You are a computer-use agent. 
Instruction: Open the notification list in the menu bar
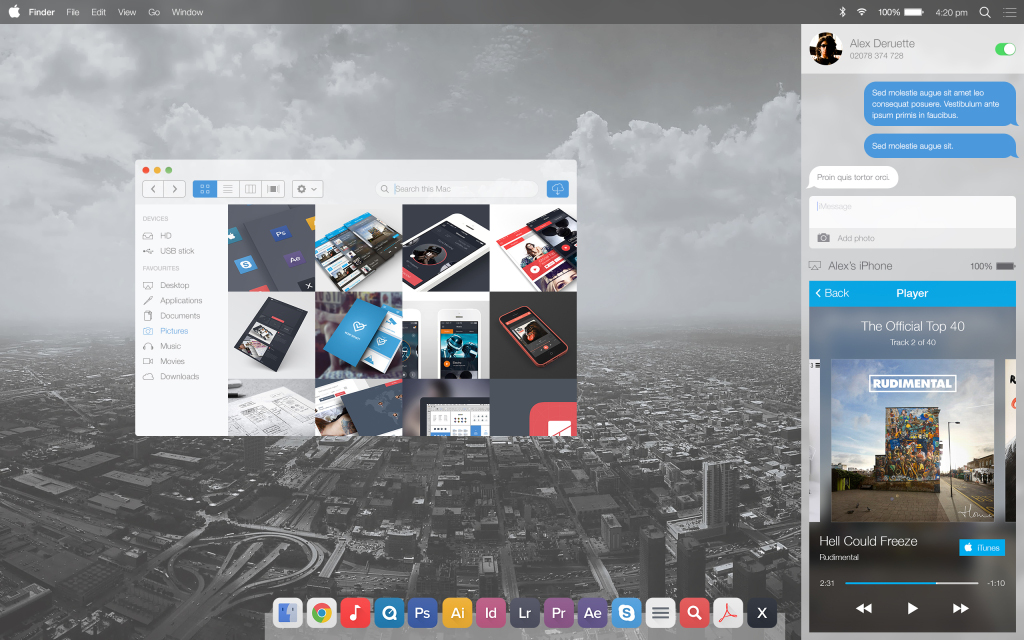(x=1009, y=12)
